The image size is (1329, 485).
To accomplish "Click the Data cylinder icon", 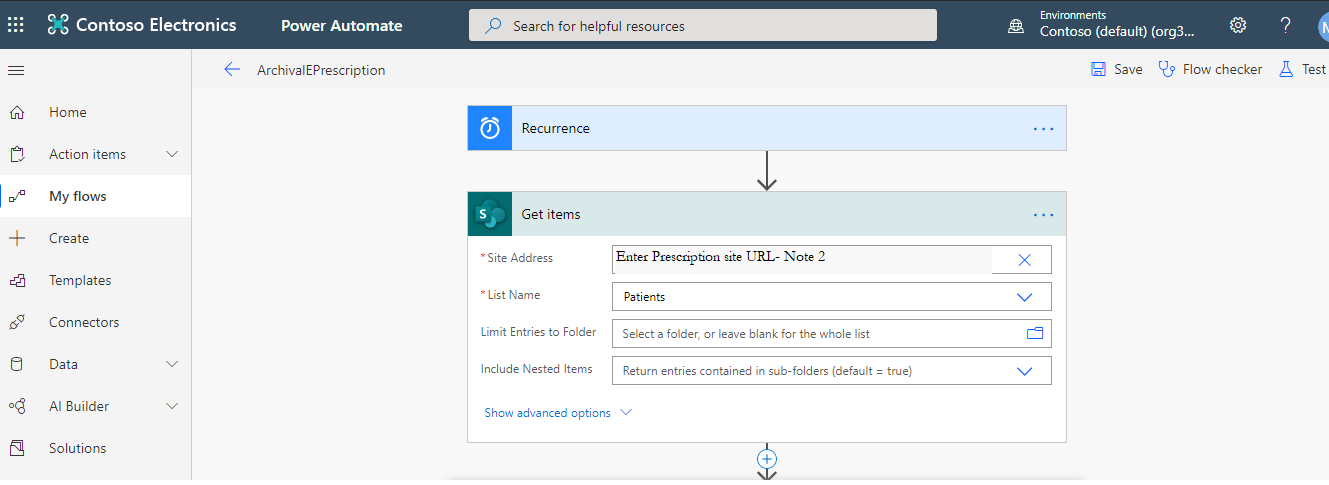I will pyautogui.click(x=16, y=364).
